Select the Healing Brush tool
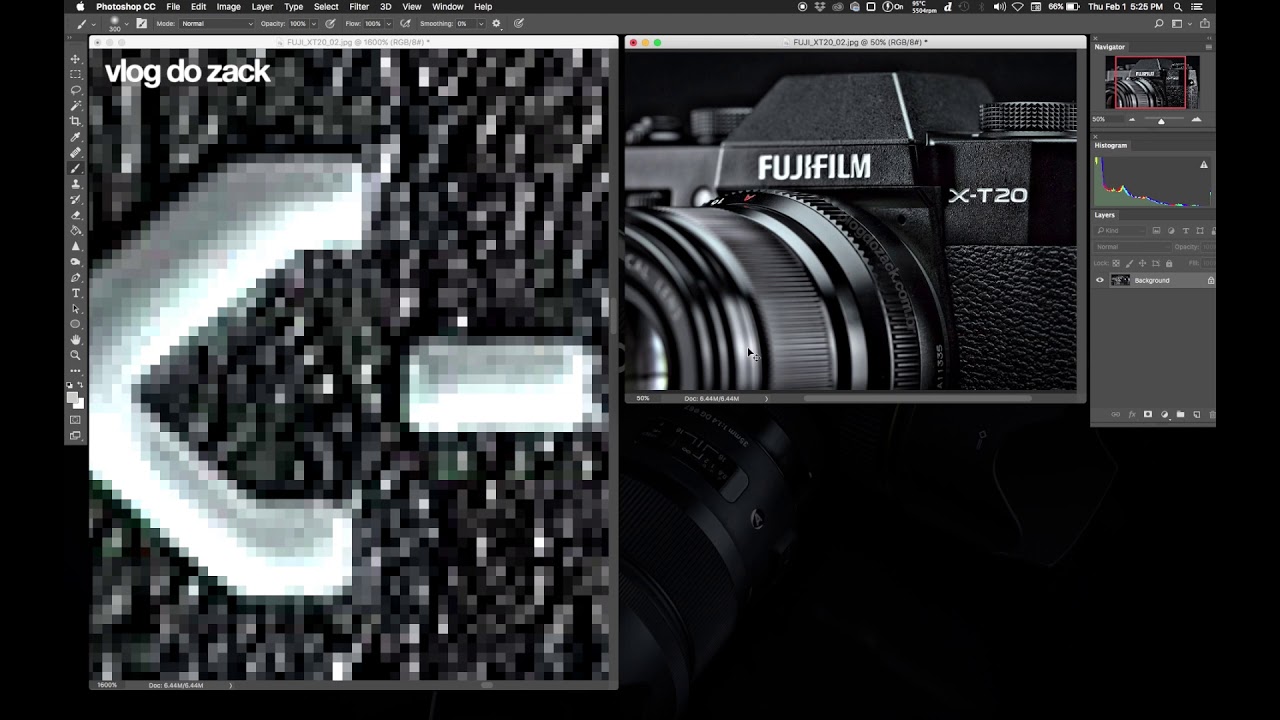Image resolution: width=1280 pixels, height=720 pixels. pyautogui.click(x=75, y=153)
